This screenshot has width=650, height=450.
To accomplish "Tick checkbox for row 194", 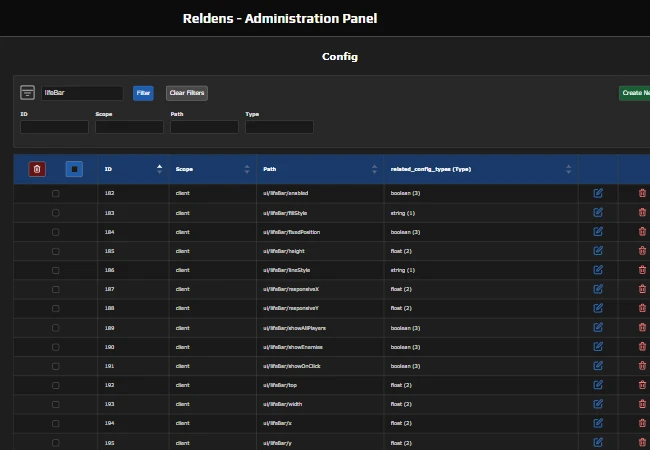I will pyautogui.click(x=56, y=423).
